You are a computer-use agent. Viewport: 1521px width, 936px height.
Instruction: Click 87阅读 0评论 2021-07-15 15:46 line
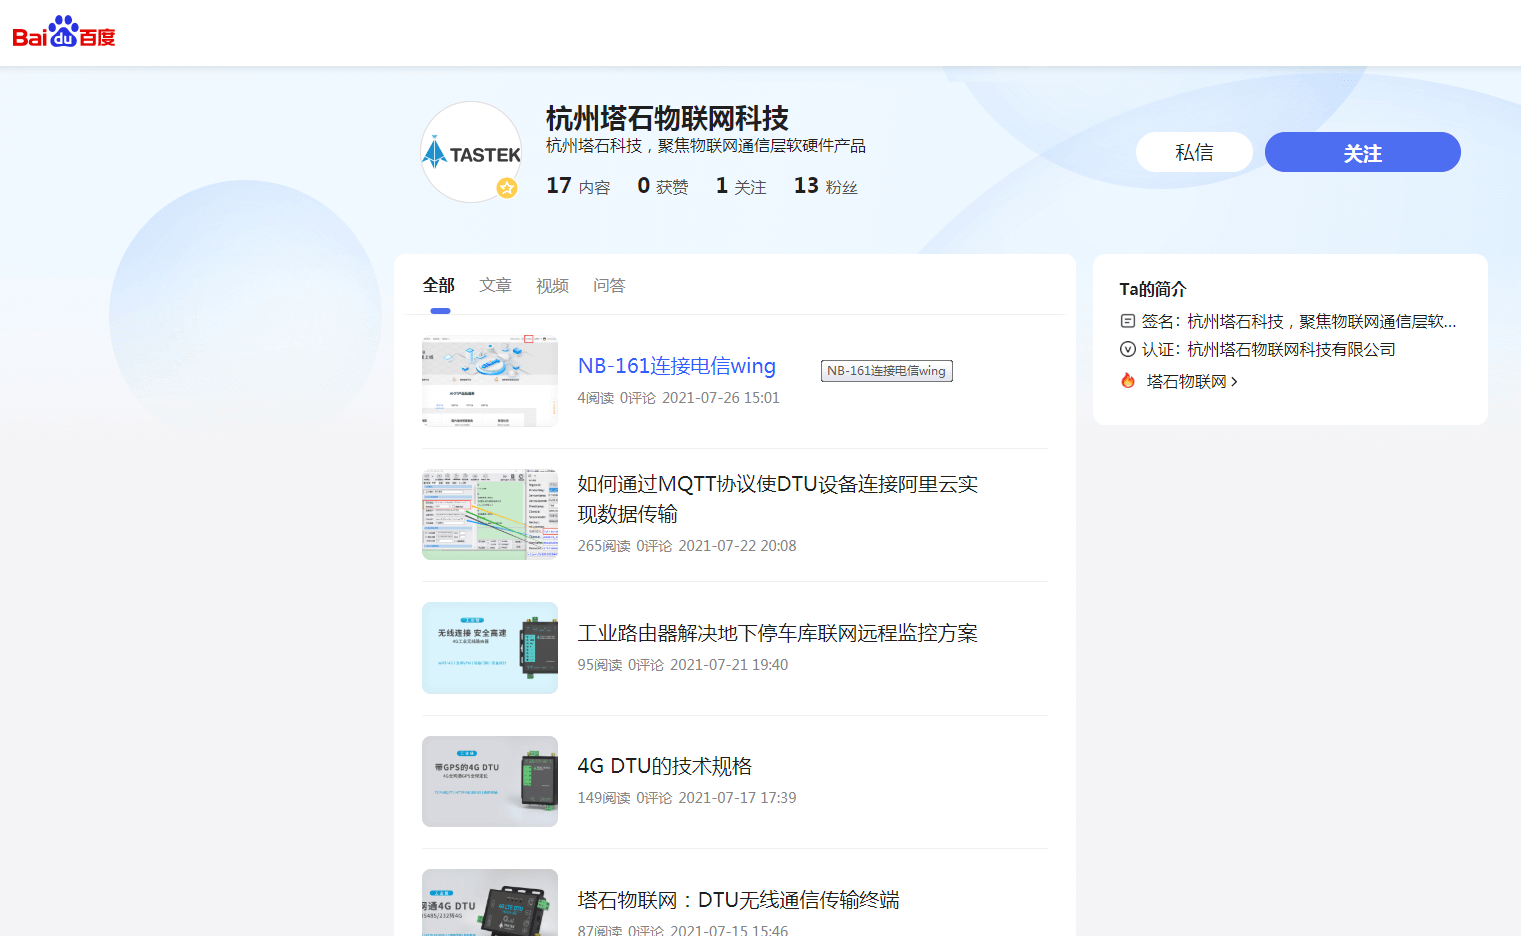pos(683,929)
